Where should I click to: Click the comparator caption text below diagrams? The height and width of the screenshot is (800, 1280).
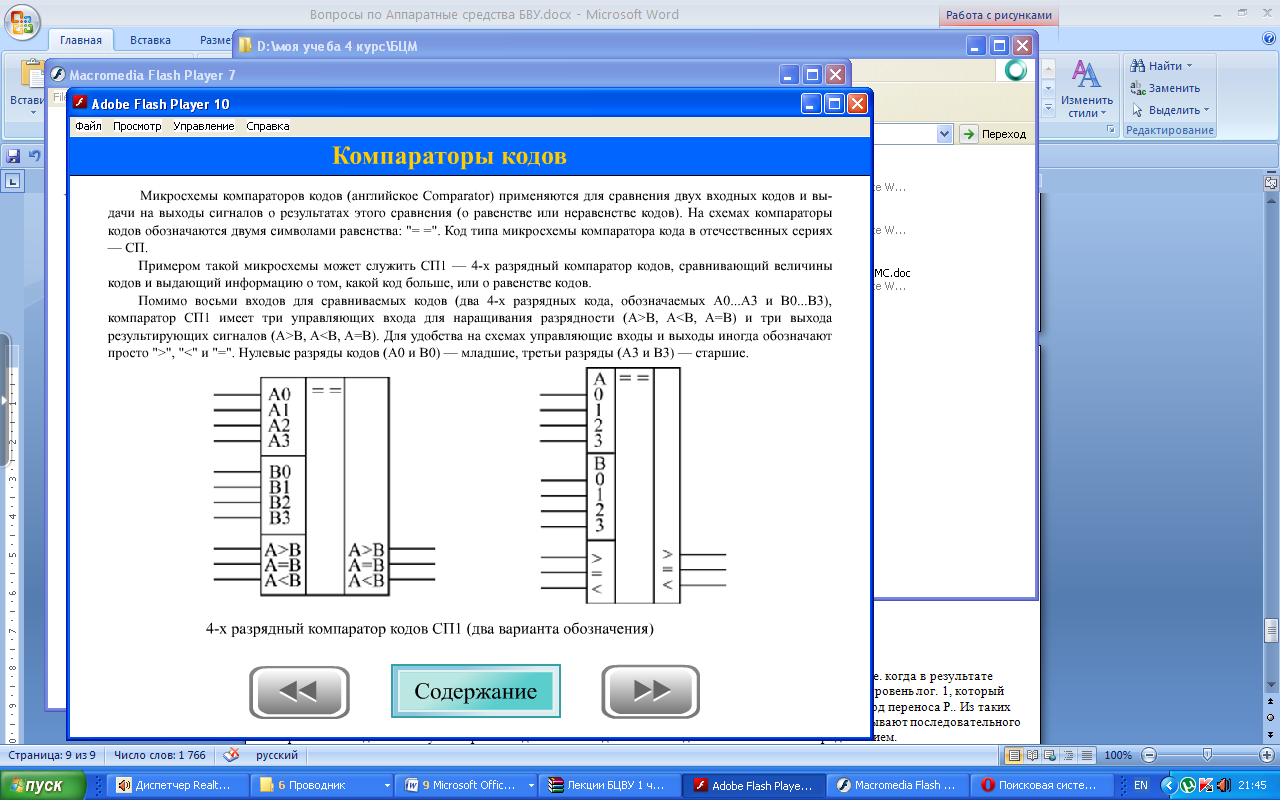point(429,629)
